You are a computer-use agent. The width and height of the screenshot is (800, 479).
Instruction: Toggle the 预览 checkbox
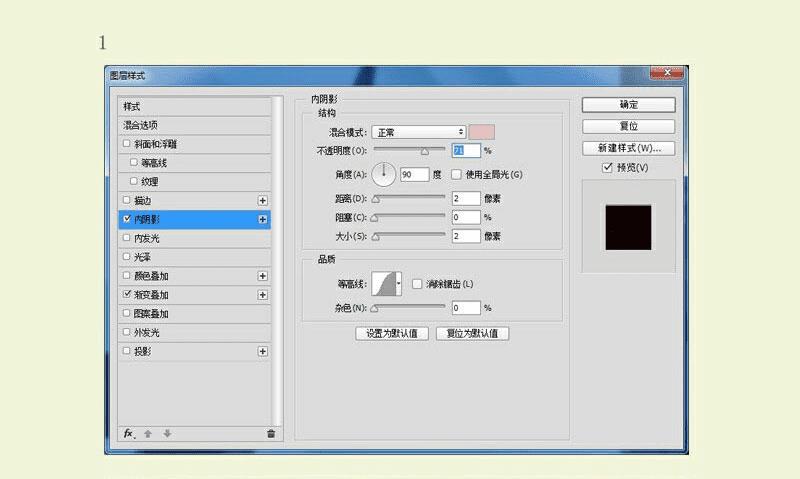(607, 167)
